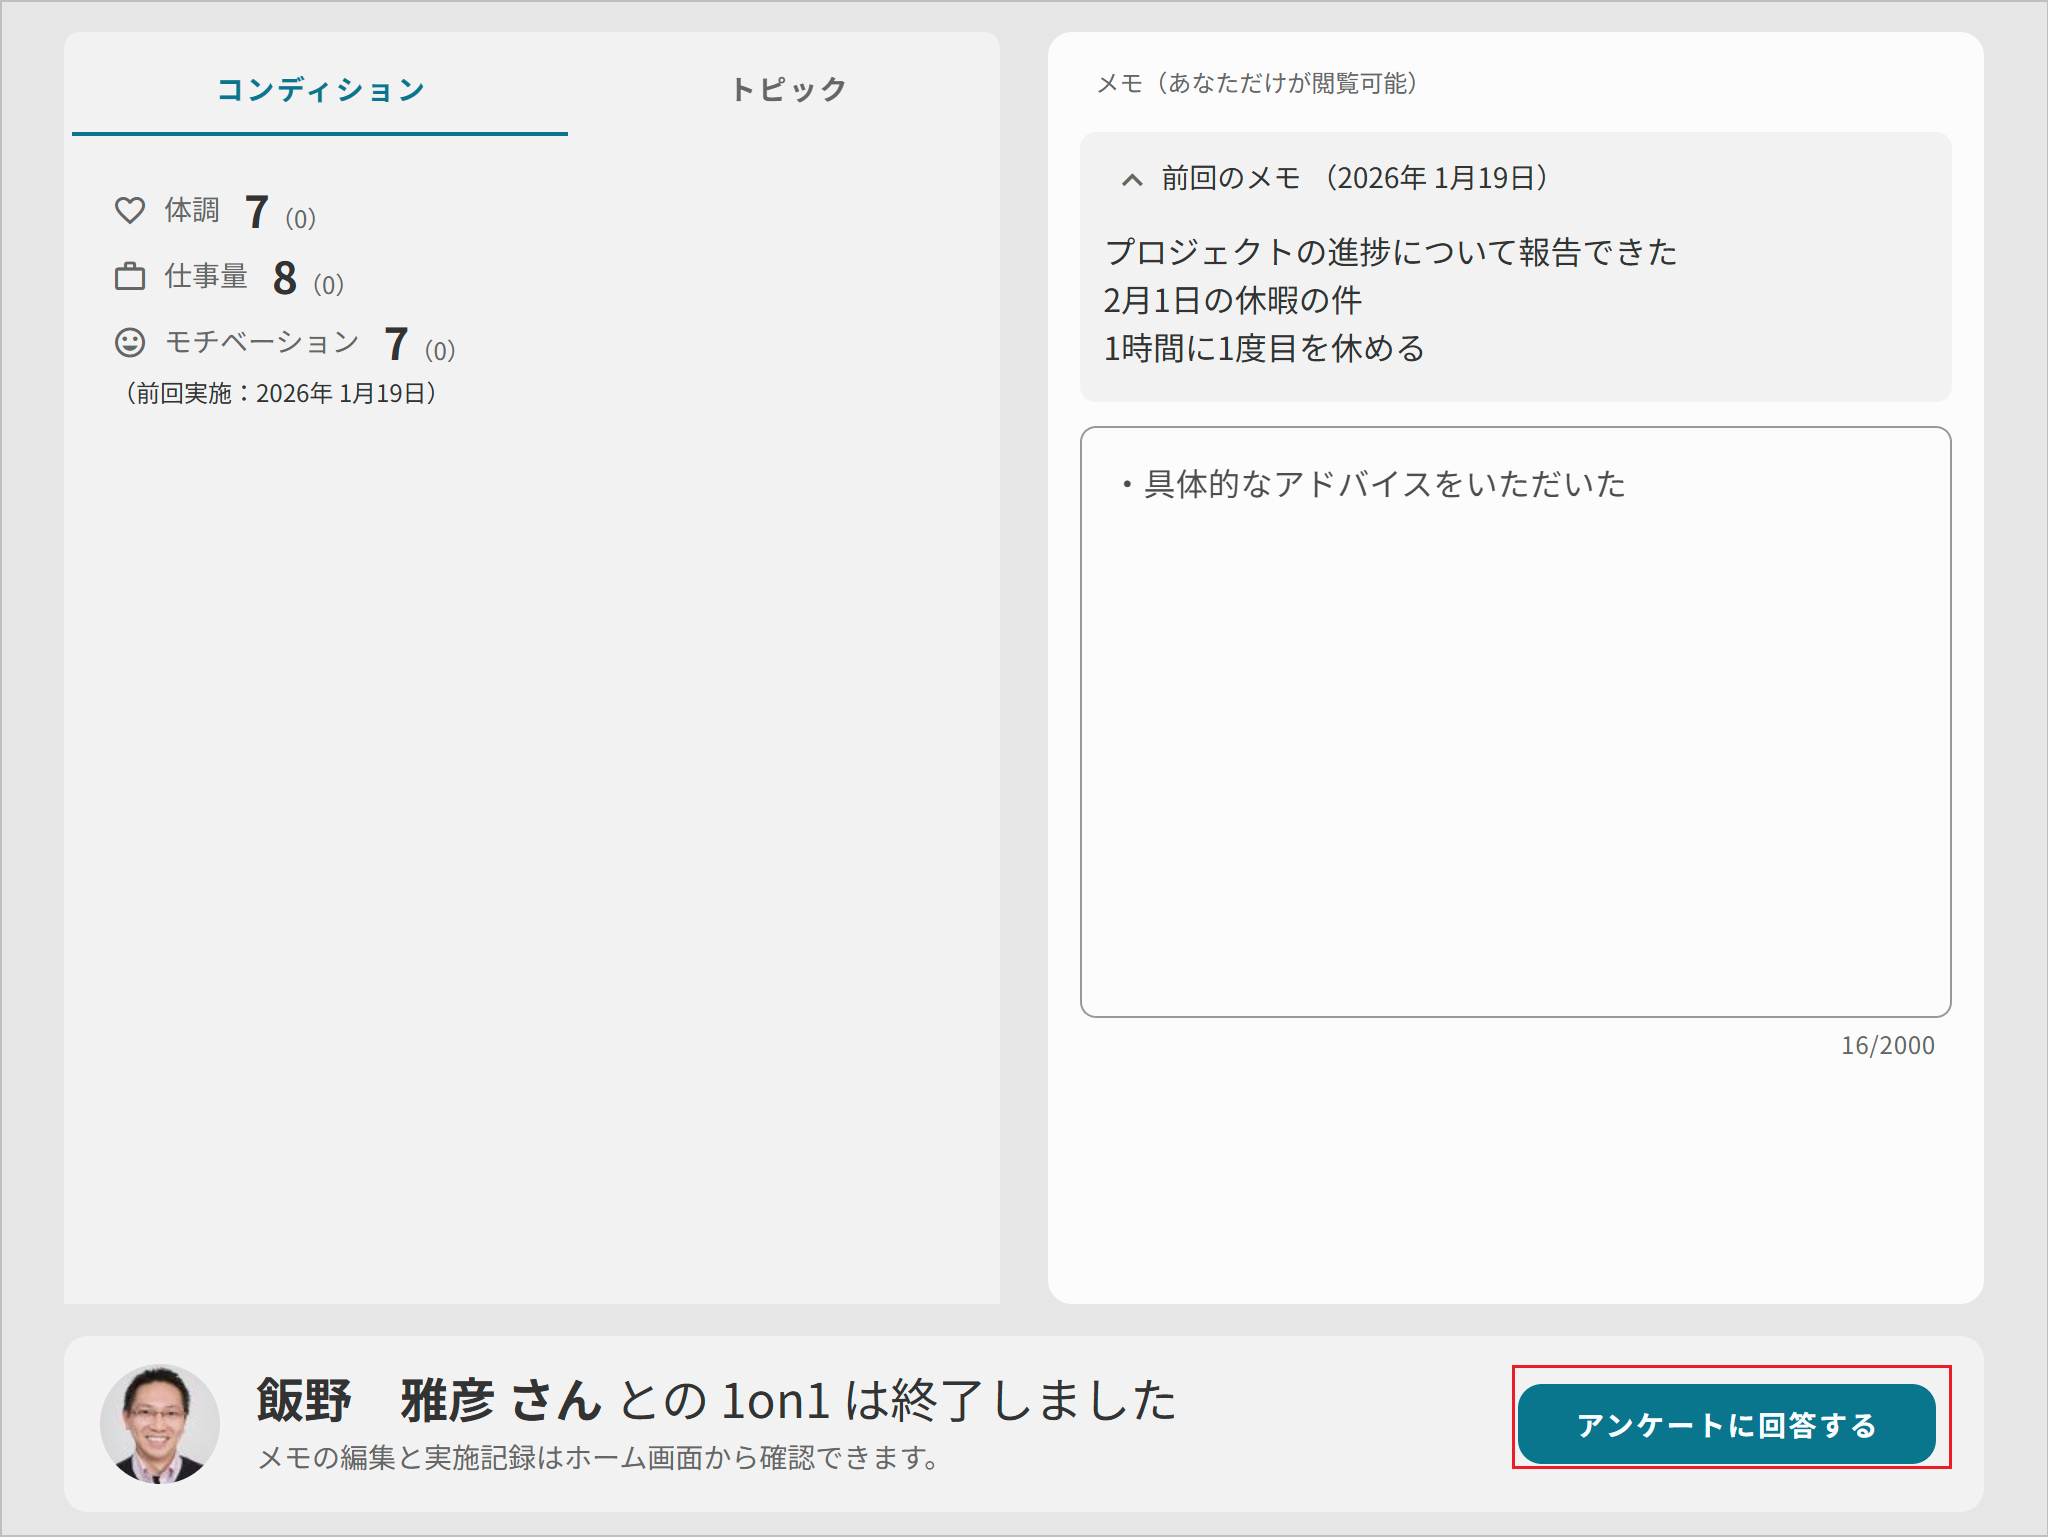The width and height of the screenshot is (2048, 1537).
Task: Click the 2月1日の休暇の件 memo line
Action: (1235, 302)
